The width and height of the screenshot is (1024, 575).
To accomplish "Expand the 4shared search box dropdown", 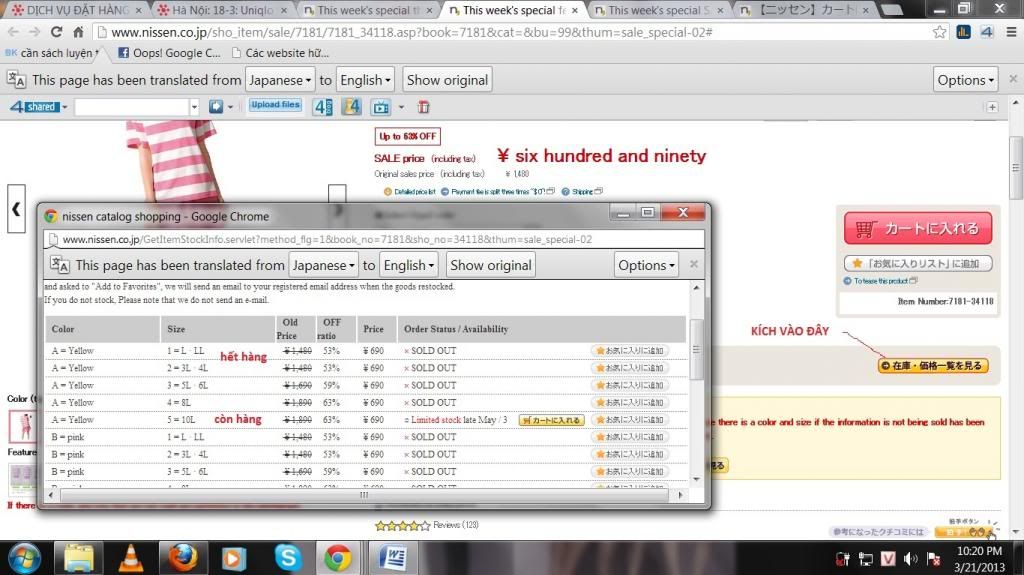I will [194, 107].
